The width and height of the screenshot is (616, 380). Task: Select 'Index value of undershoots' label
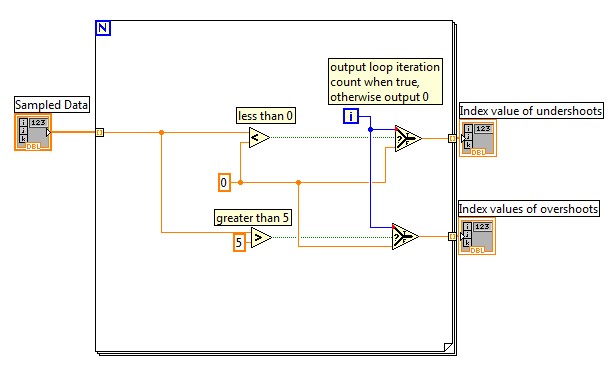pos(531,111)
